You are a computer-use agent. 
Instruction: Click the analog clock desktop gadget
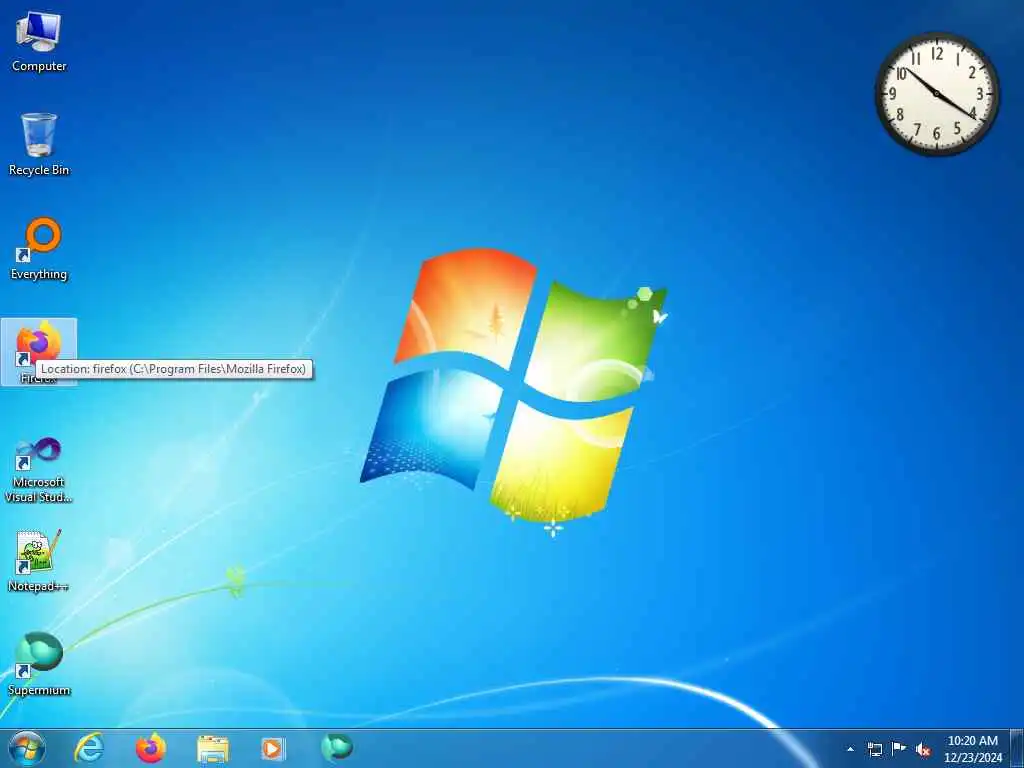click(936, 94)
